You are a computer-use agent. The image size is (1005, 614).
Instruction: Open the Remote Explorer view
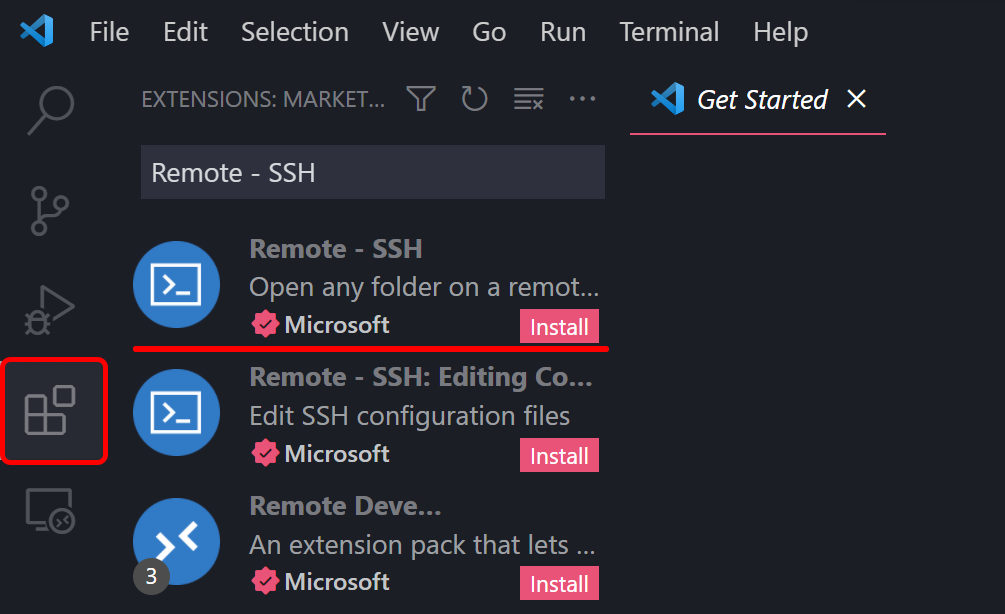pos(50,512)
